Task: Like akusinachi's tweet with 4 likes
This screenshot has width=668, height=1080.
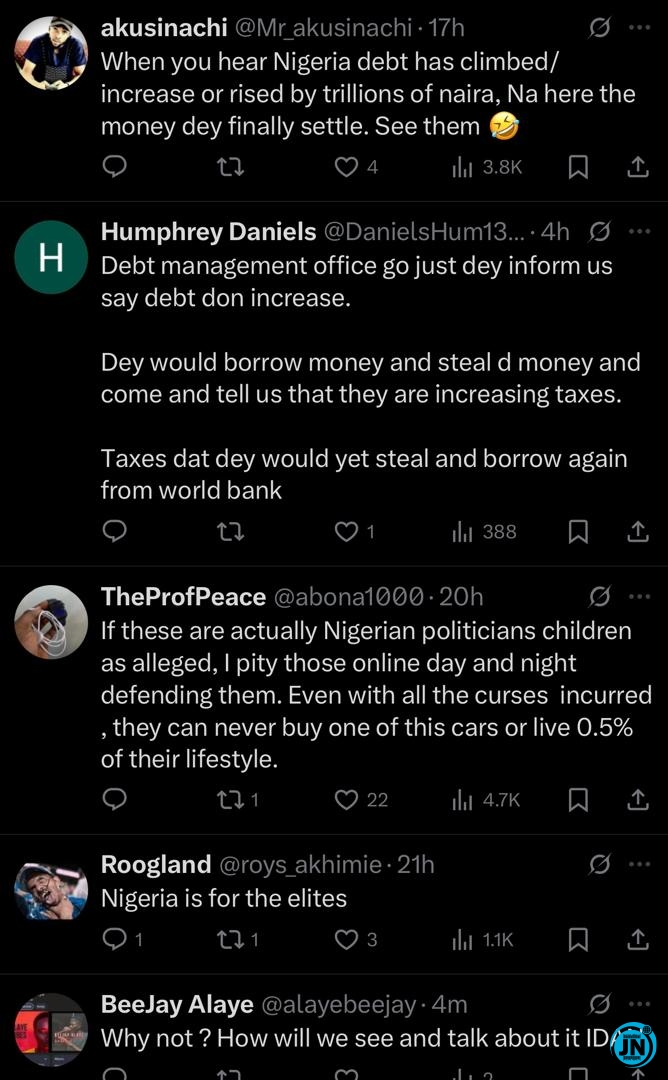Action: point(346,167)
